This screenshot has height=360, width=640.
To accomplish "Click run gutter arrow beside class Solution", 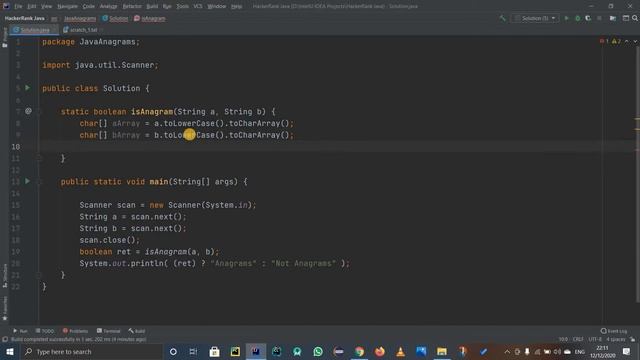I will coord(27,88).
